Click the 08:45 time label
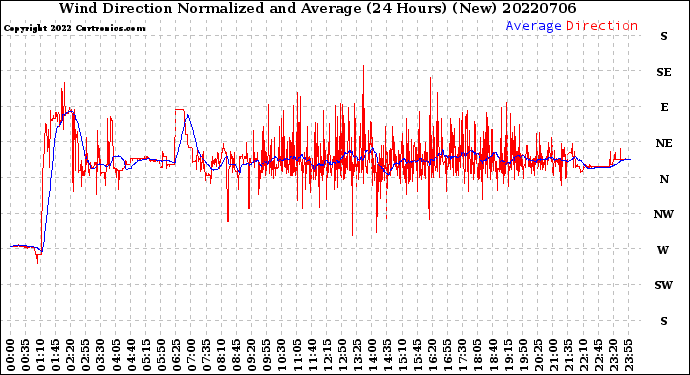Viewport: 690px width, 375px height. 236,355
